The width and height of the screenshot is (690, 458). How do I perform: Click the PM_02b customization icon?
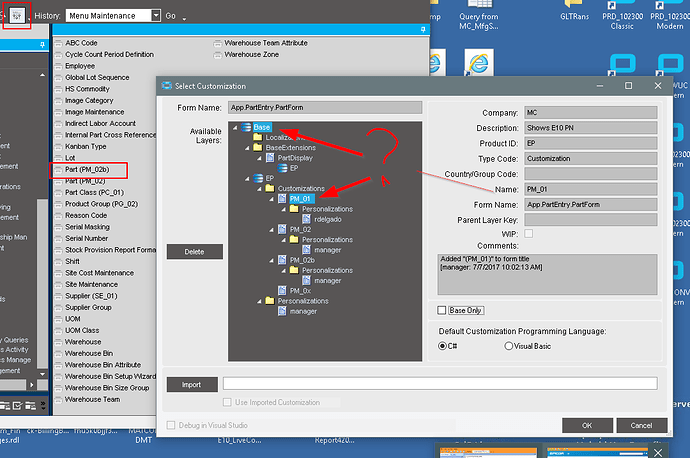(x=282, y=260)
